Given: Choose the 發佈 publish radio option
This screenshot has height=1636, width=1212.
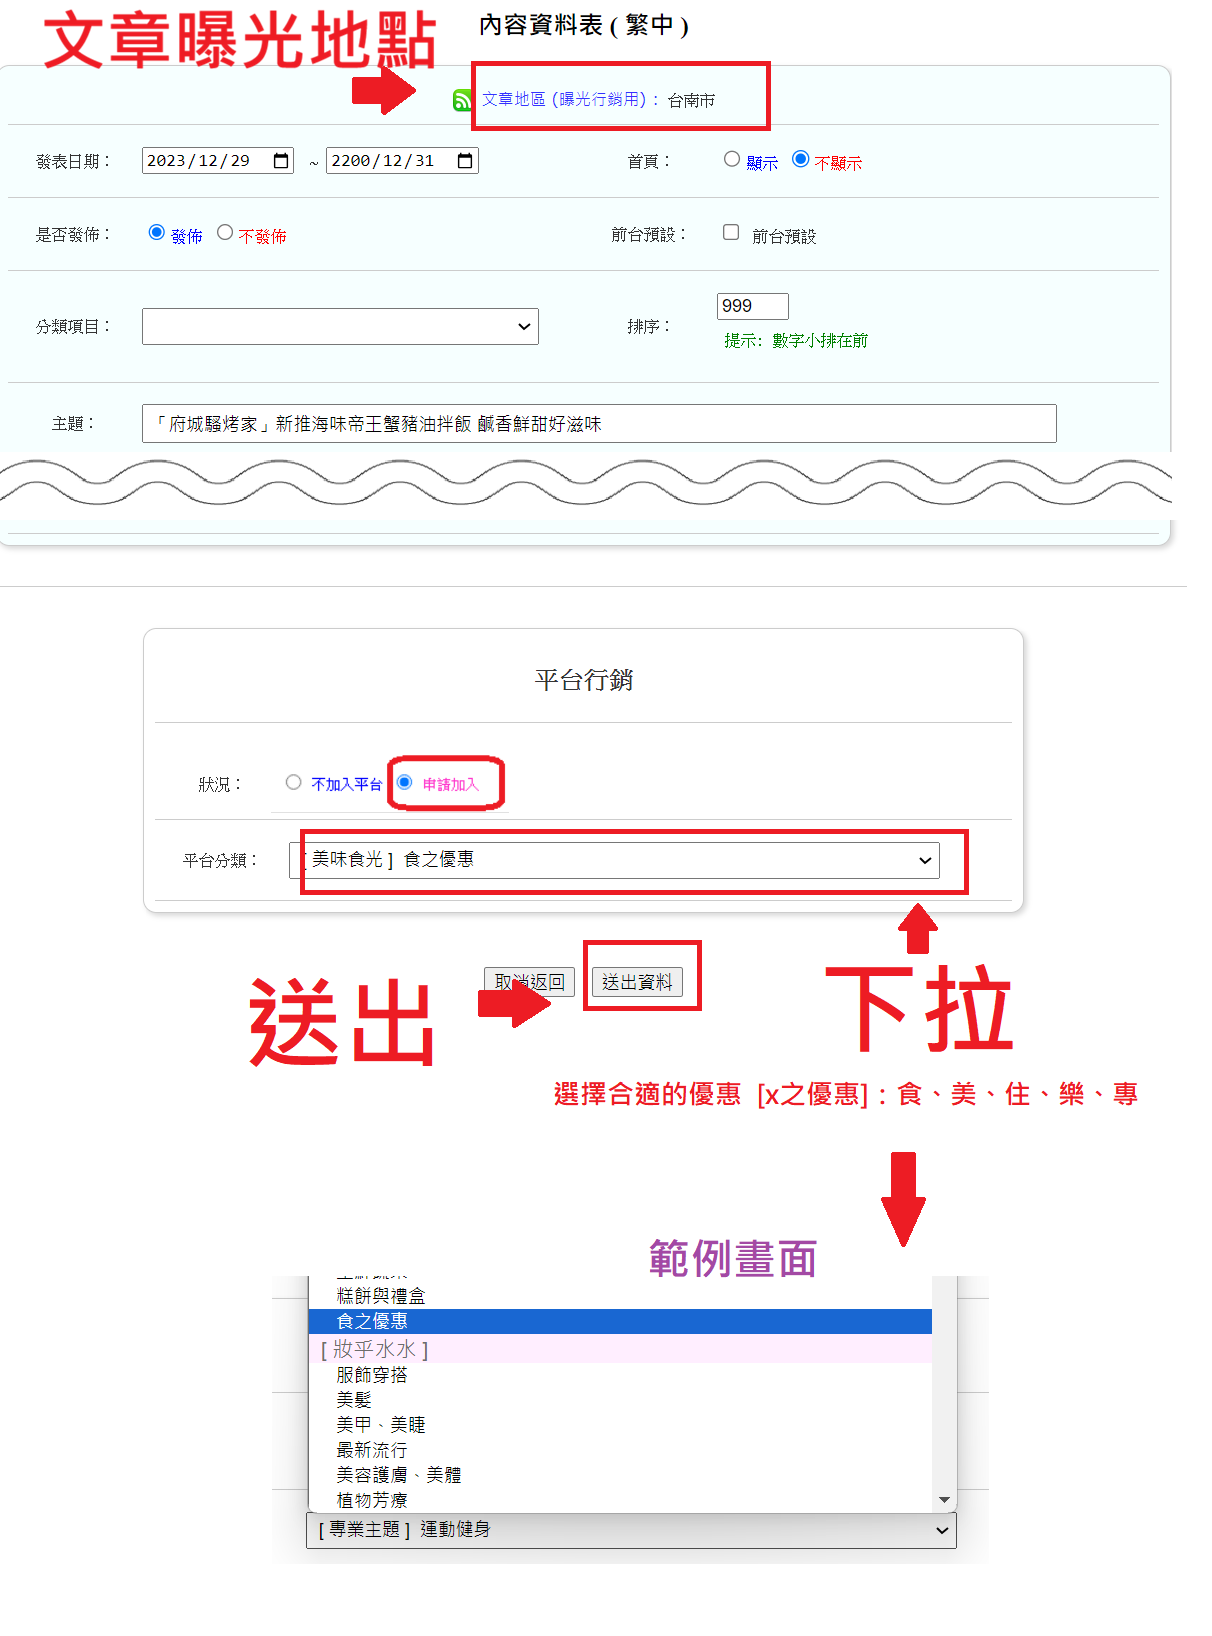Looking at the screenshot, I should click(156, 233).
